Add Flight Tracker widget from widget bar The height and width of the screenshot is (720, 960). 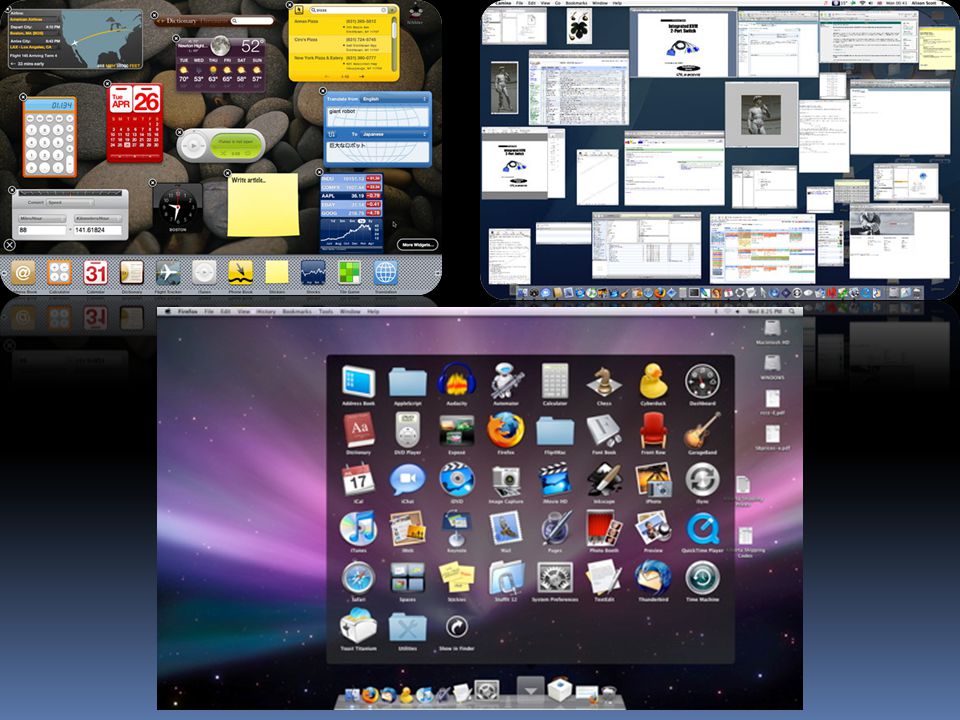tap(168, 272)
